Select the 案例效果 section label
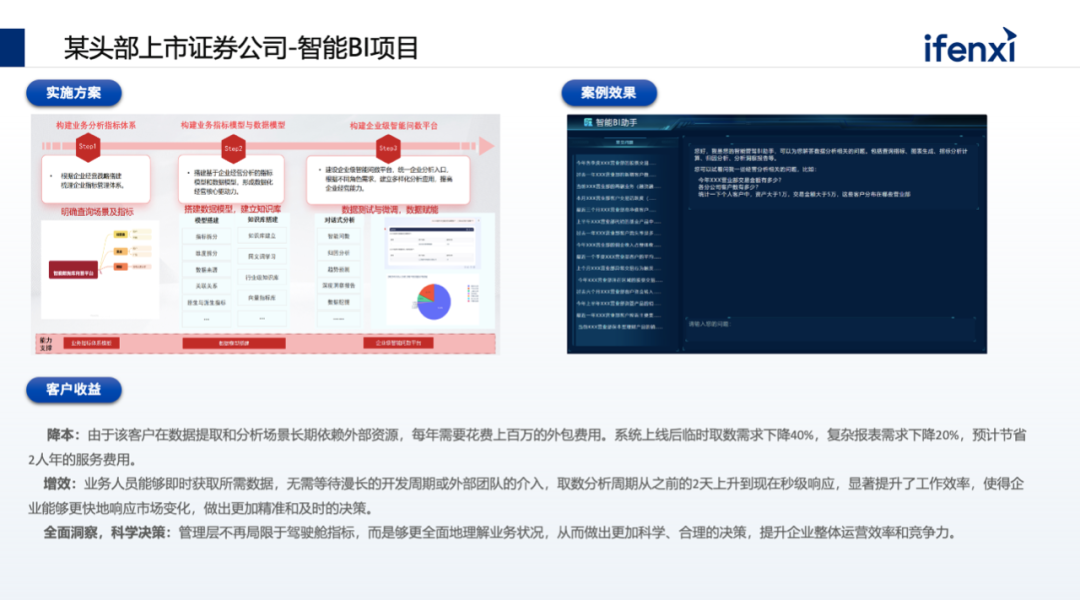Viewport: 1080px width, 600px height. click(609, 93)
